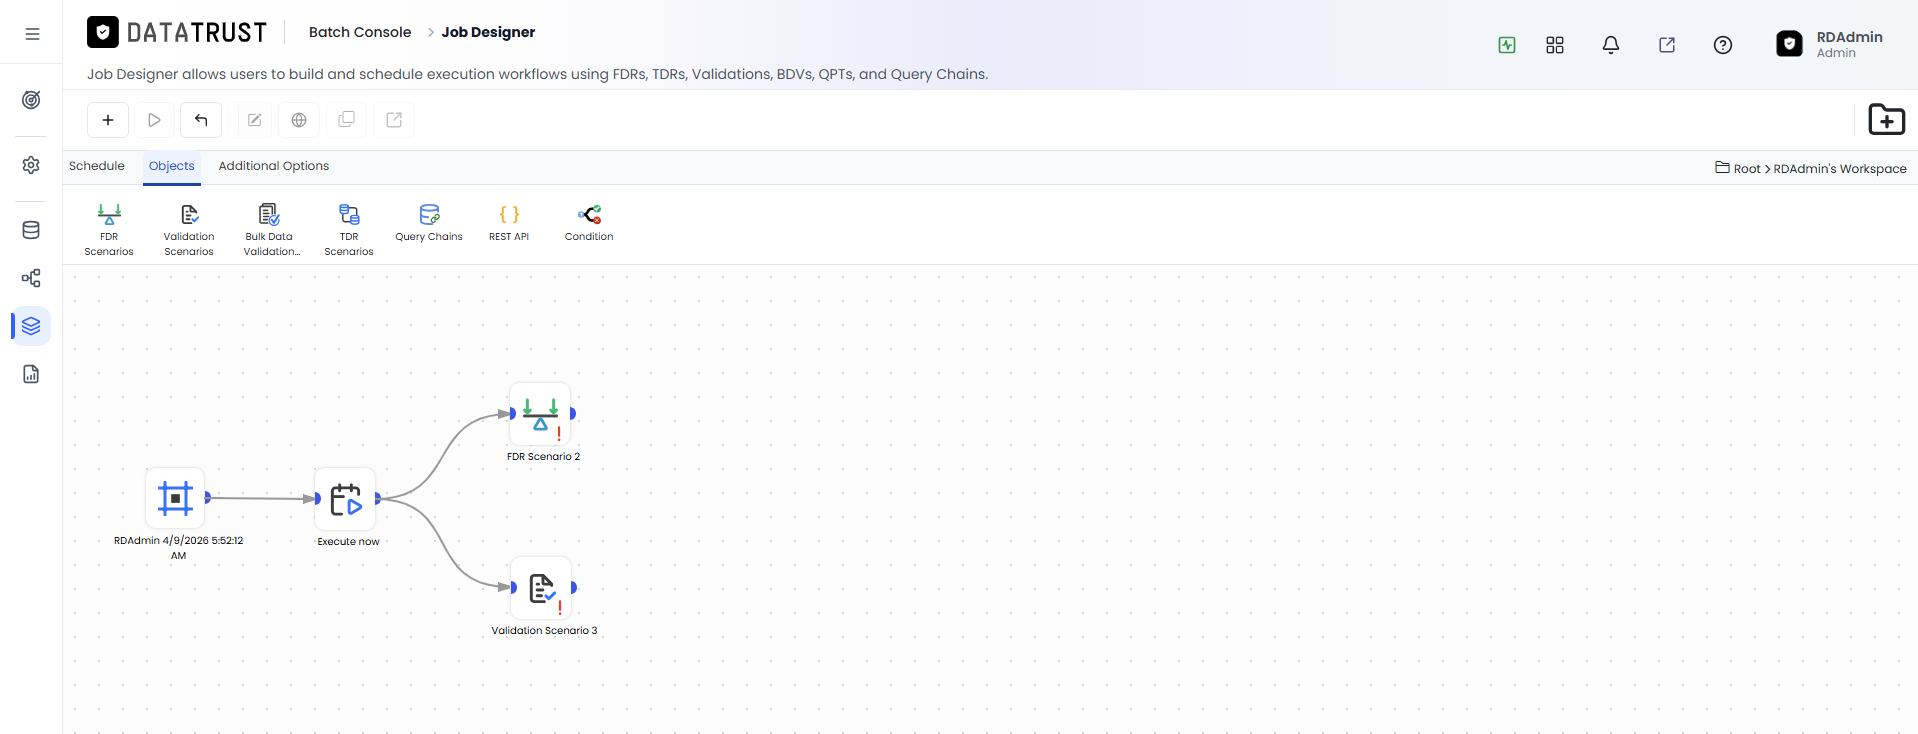Switch to the Additional Options tab
This screenshot has height=734, width=1918.
pyautogui.click(x=274, y=166)
